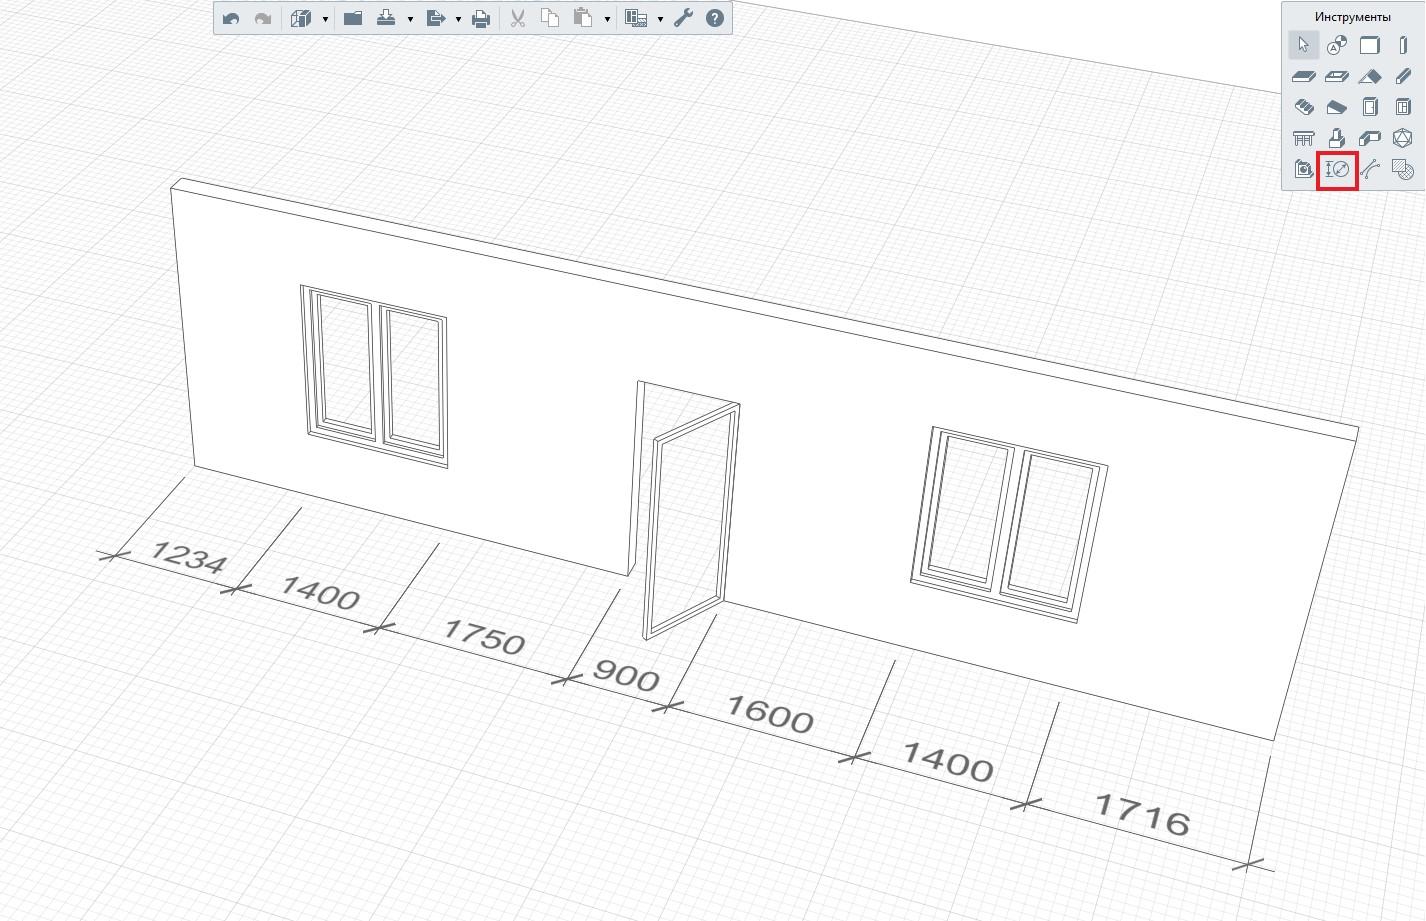The width and height of the screenshot is (1426, 921).
Task: Redo the undone action
Action: click(x=263, y=18)
